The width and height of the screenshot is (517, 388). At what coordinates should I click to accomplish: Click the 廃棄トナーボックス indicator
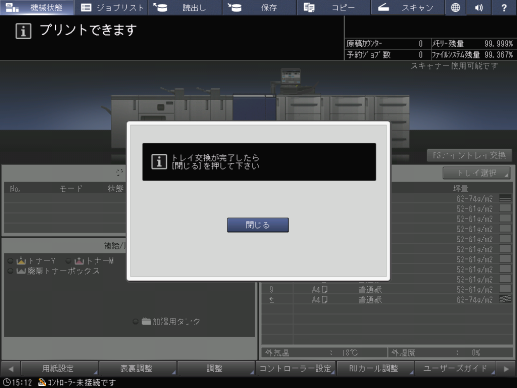click(54, 271)
